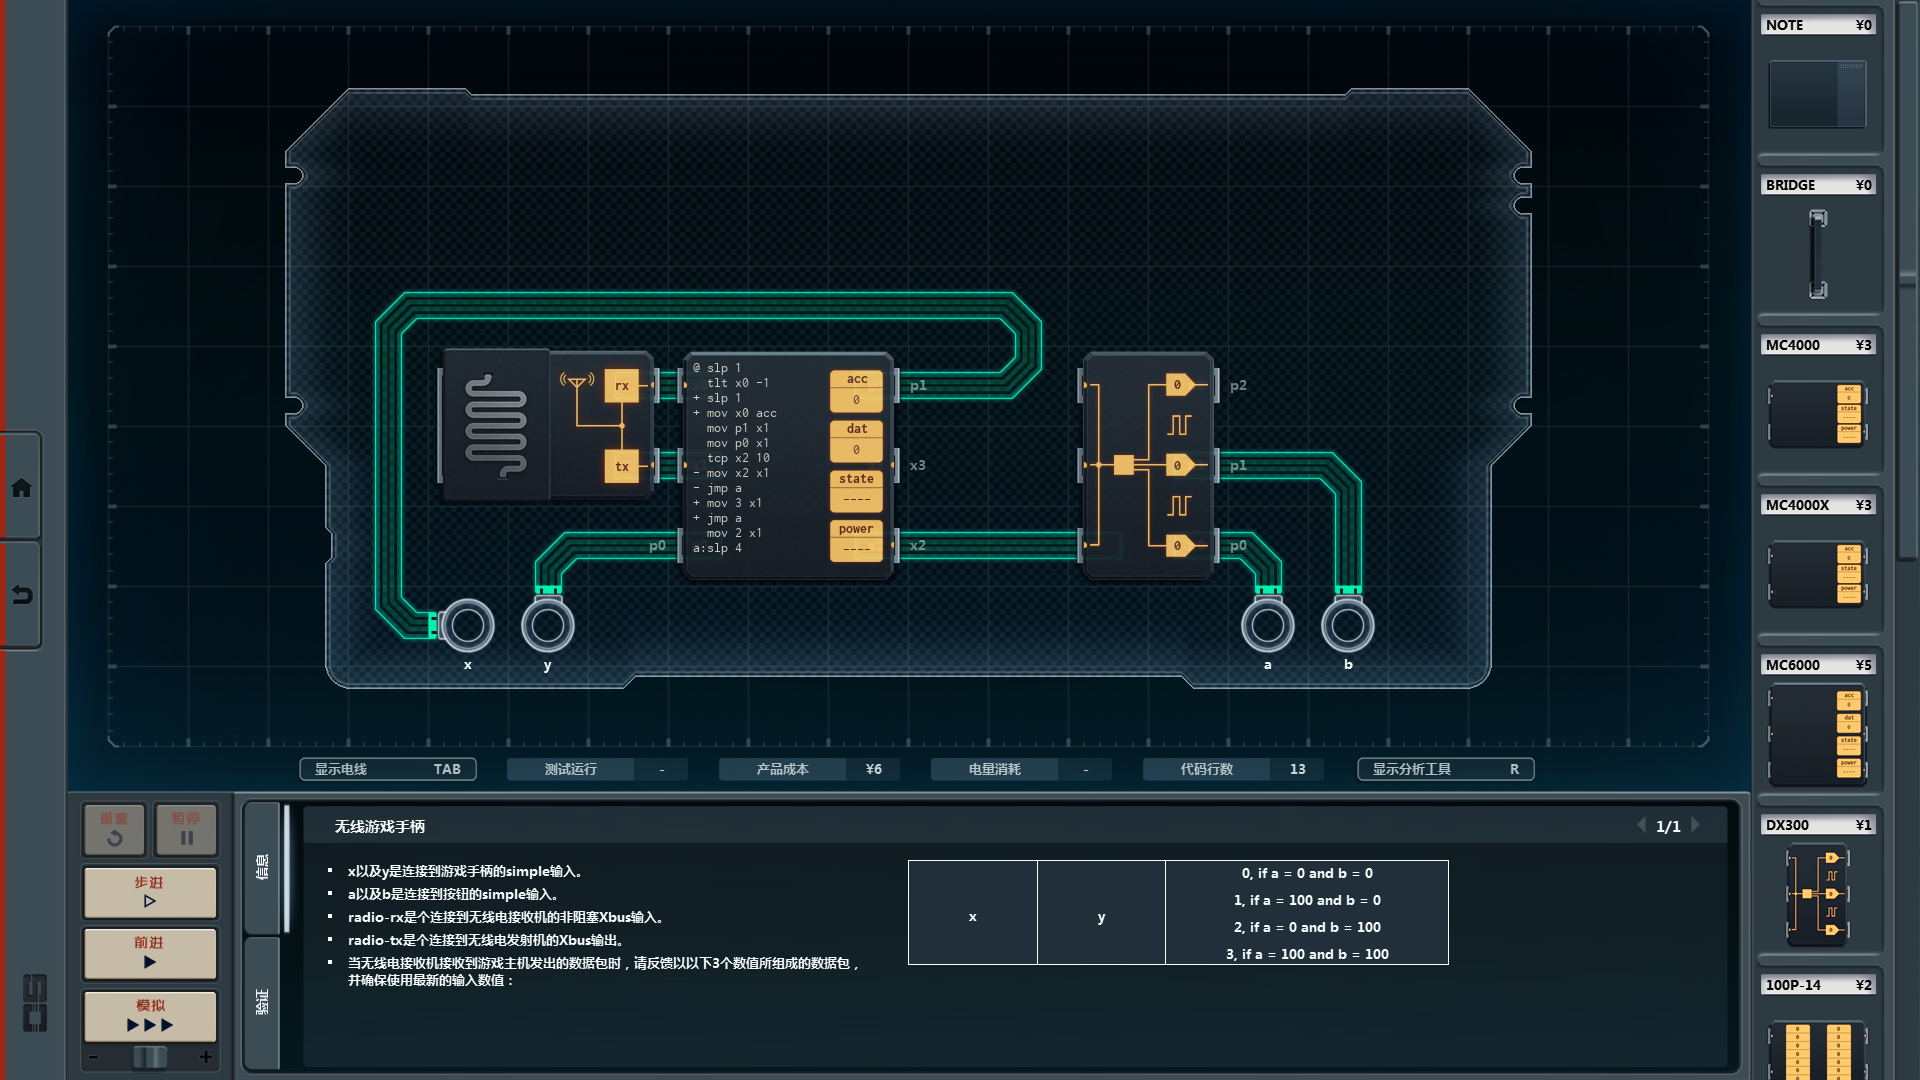The height and width of the screenshot is (1080, 1920).
Task: Click the simulation speed slider handle
Action: point(150,1057)
